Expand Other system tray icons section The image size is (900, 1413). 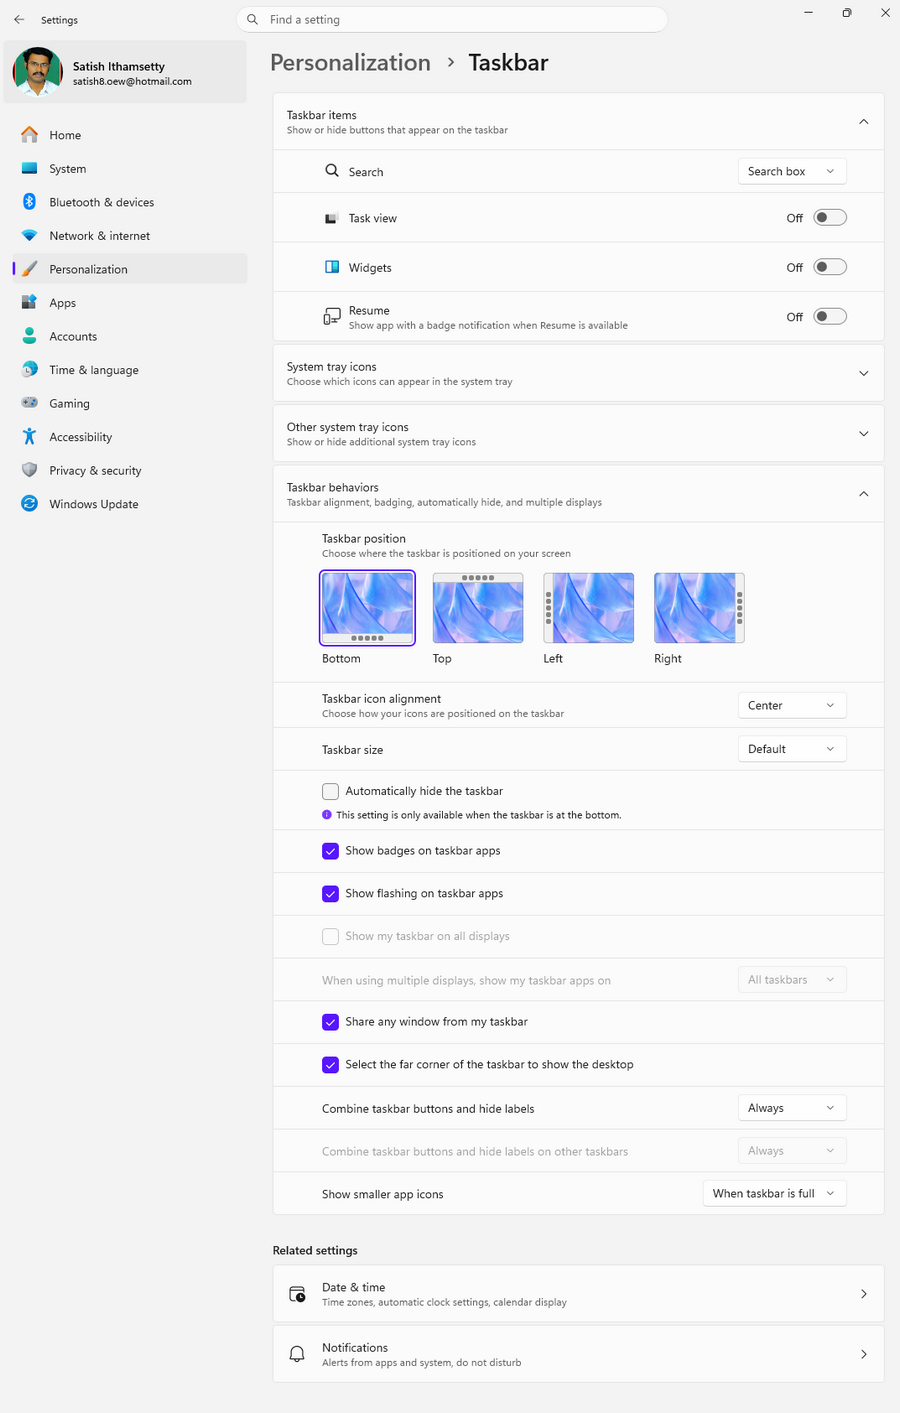[864, 434]
